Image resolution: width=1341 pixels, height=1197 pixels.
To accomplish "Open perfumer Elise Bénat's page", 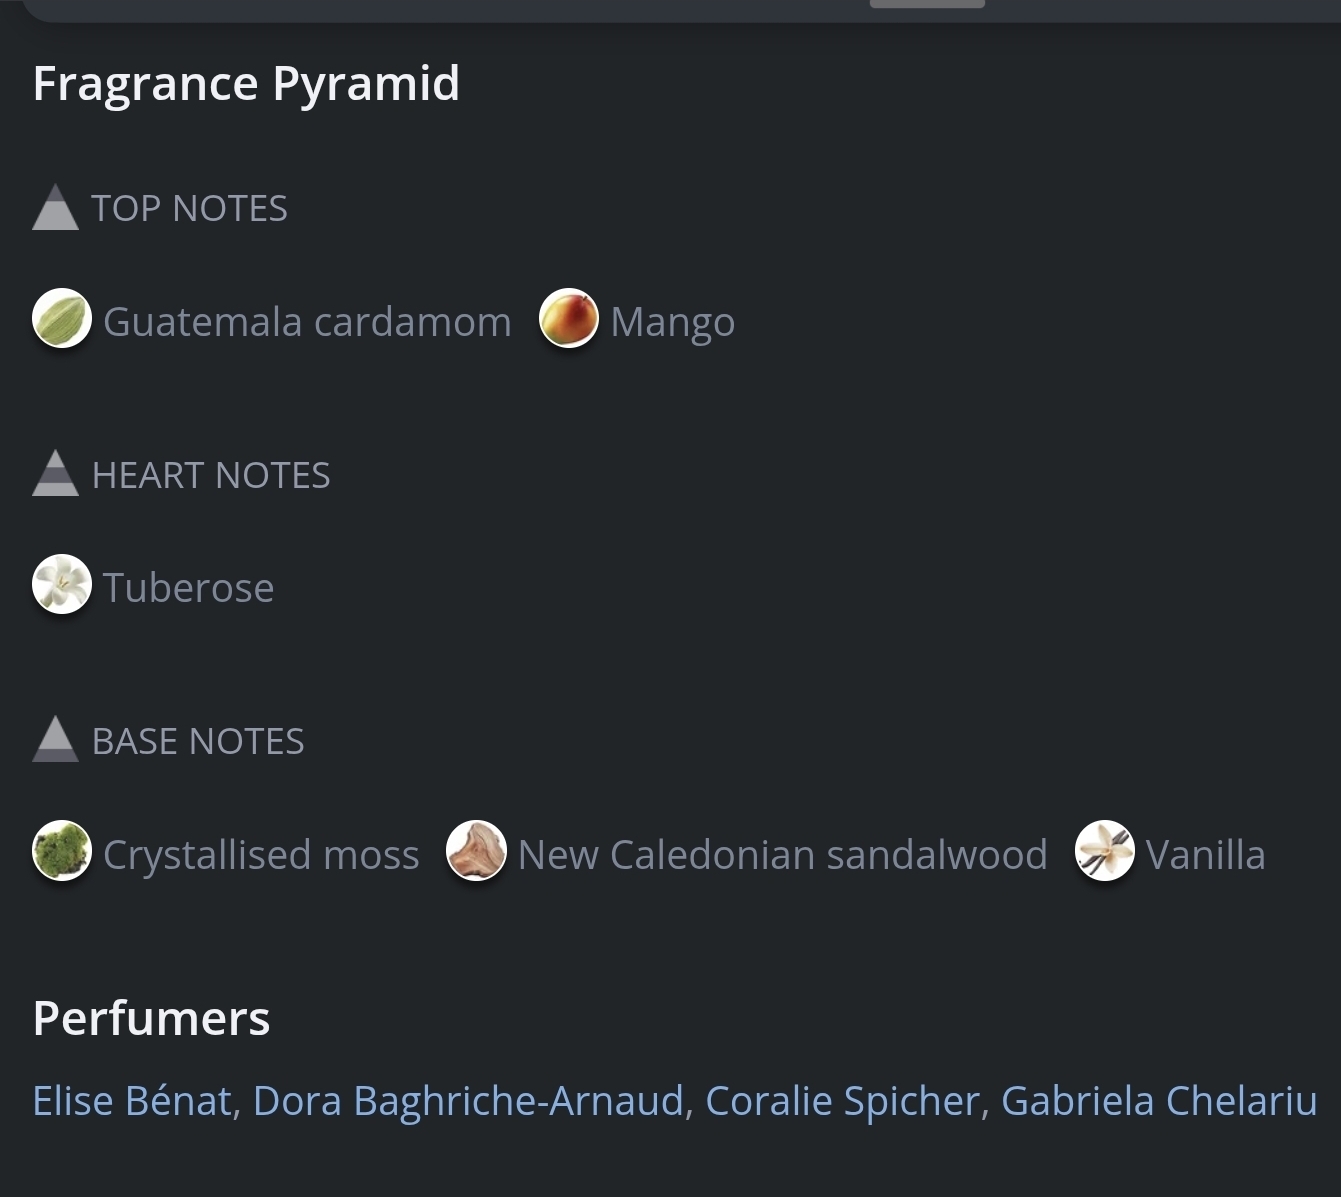I will [x=132, y=1101].
